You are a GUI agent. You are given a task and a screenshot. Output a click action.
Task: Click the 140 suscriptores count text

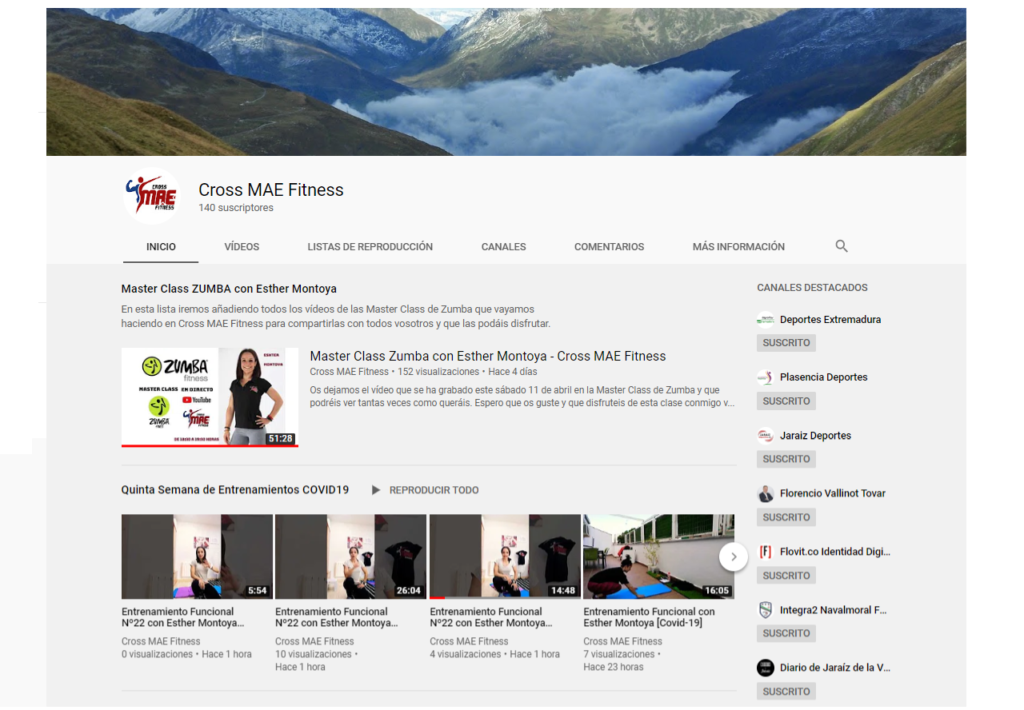click(x=236, y=208)
